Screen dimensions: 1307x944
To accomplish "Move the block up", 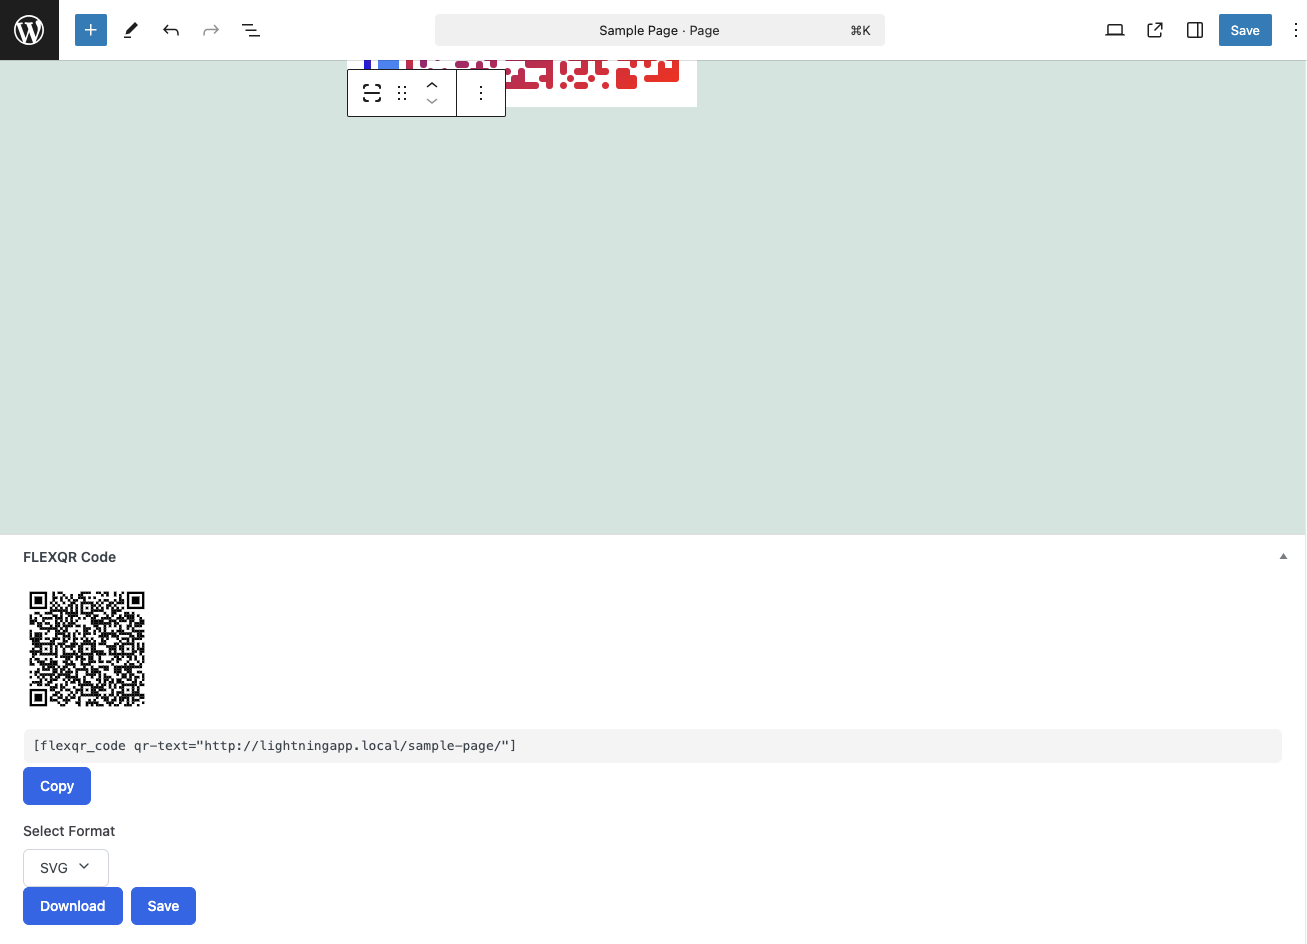I will (432, 85).
